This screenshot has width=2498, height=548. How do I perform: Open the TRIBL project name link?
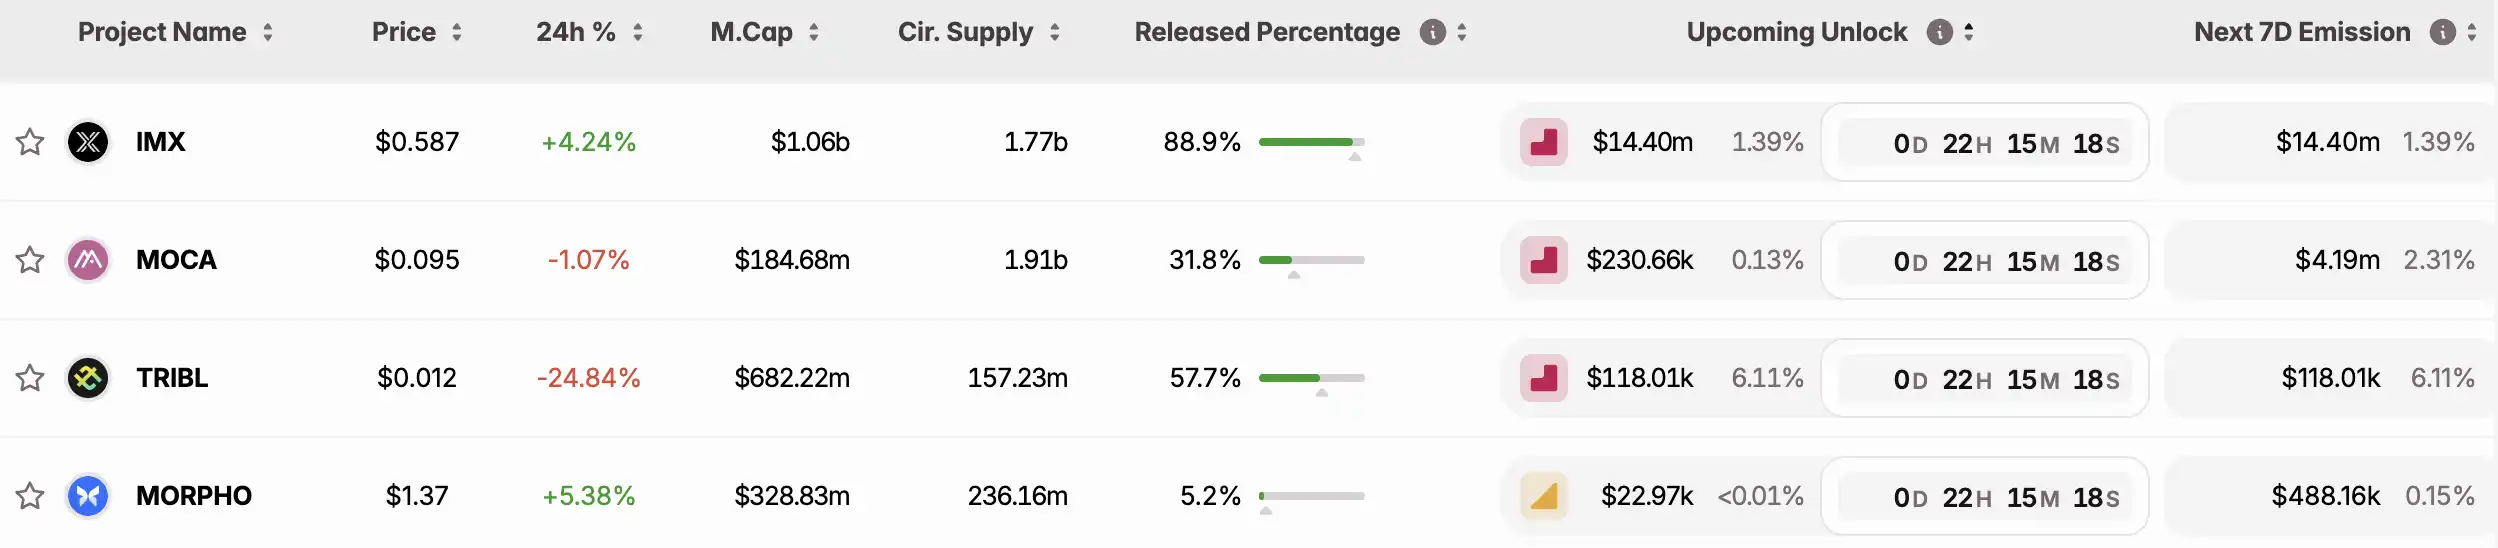172,378
